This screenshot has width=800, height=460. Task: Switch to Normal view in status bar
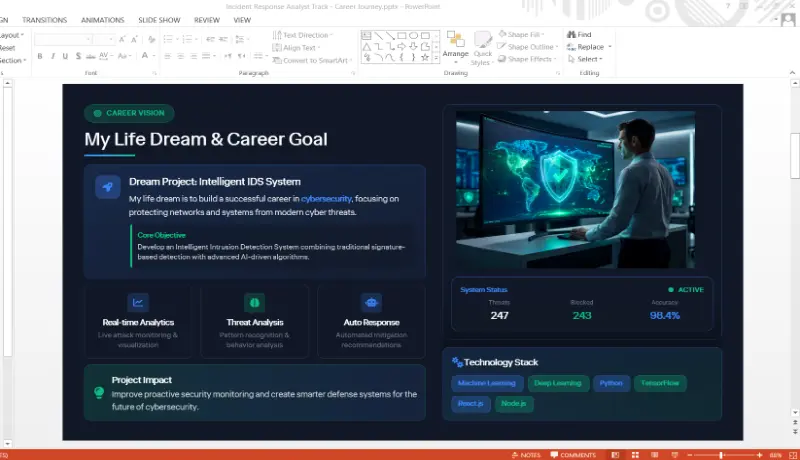click(615, 455)
